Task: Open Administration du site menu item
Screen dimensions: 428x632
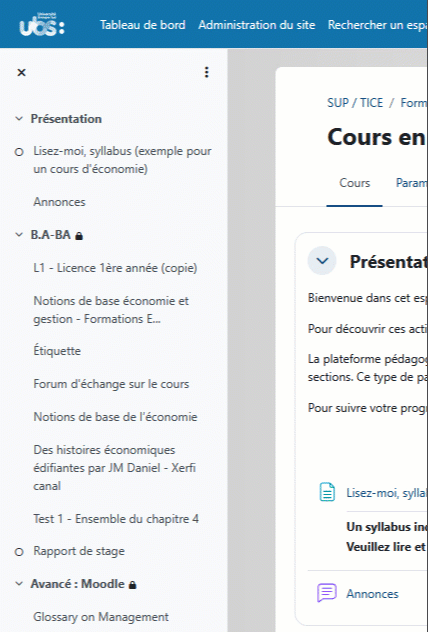Action: point(257,25)
